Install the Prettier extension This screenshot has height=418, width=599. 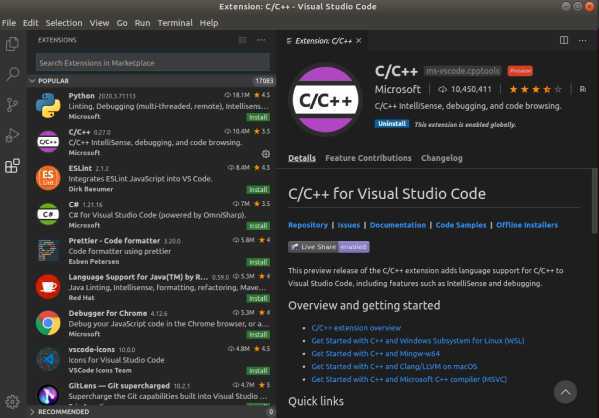coord(258,262)
